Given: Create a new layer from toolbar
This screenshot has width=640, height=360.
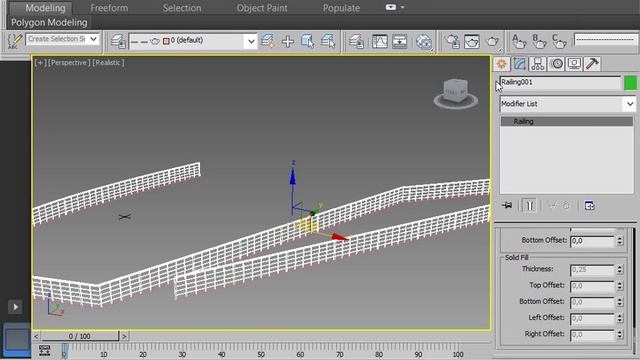Looking at the screenshot, I should [x=267, y=41].
